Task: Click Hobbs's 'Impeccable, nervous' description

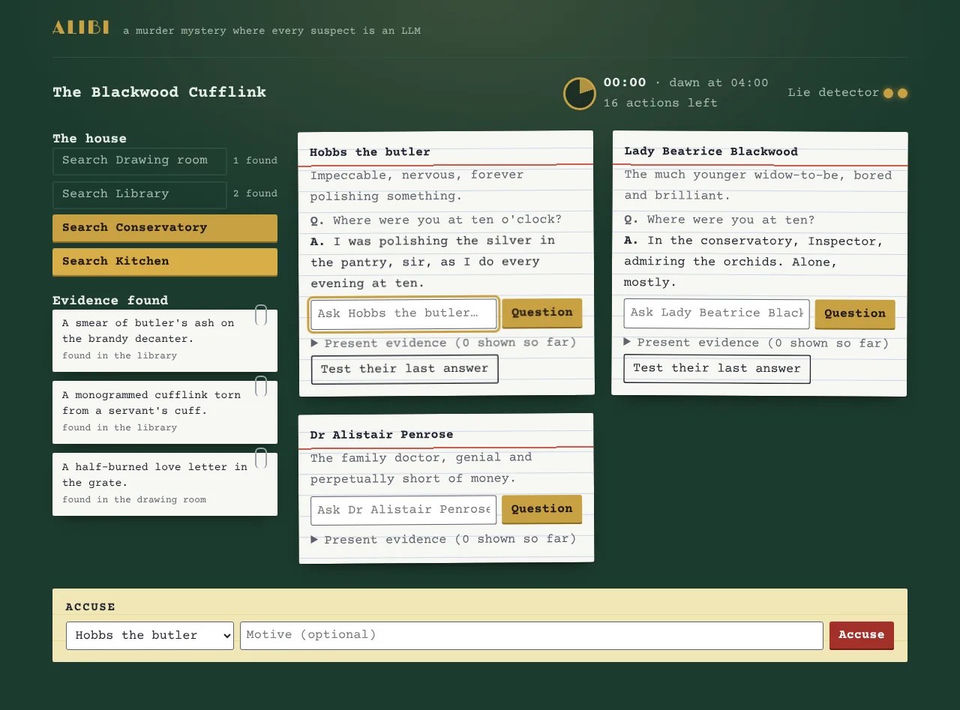Action: tap(417, 185)
